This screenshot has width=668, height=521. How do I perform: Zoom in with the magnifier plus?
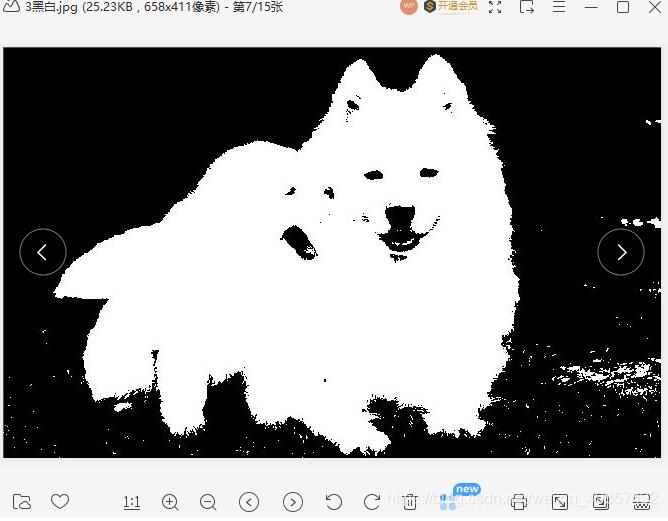pyautogui.click(x=170, y=502)
